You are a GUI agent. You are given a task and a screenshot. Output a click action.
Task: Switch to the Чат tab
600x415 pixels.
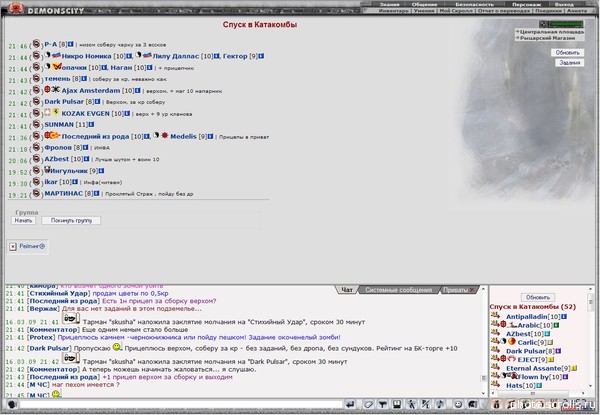pos(347,290)
